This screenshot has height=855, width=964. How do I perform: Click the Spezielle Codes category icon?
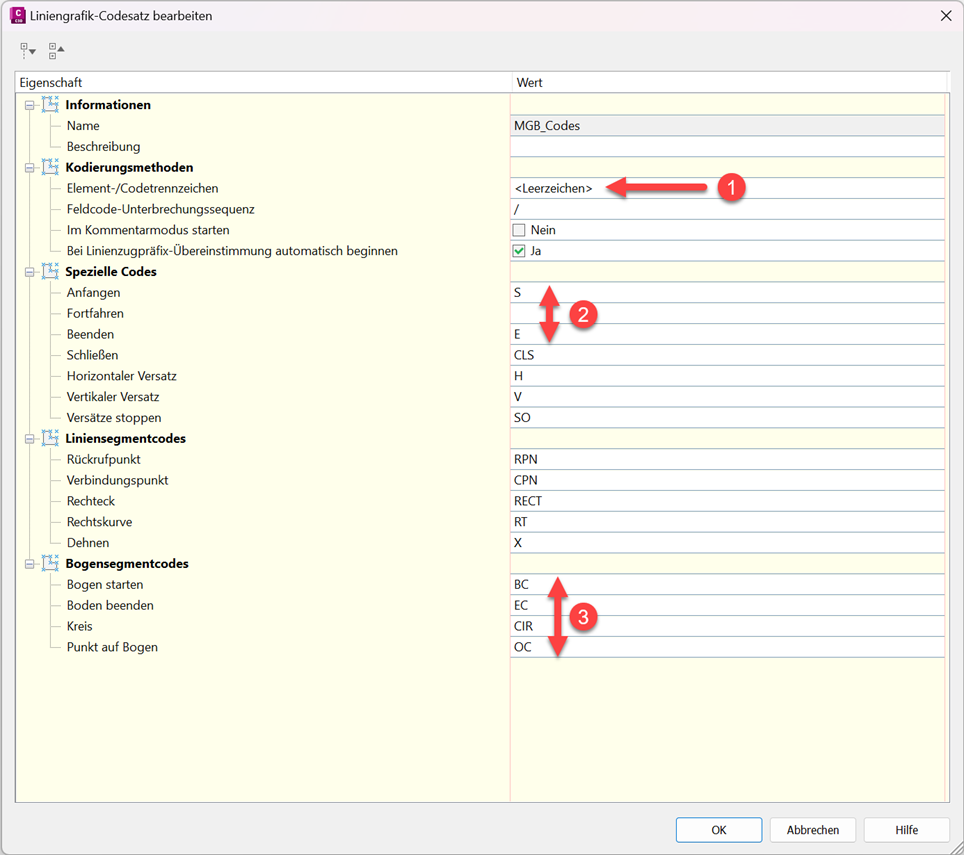click(50, 271)
